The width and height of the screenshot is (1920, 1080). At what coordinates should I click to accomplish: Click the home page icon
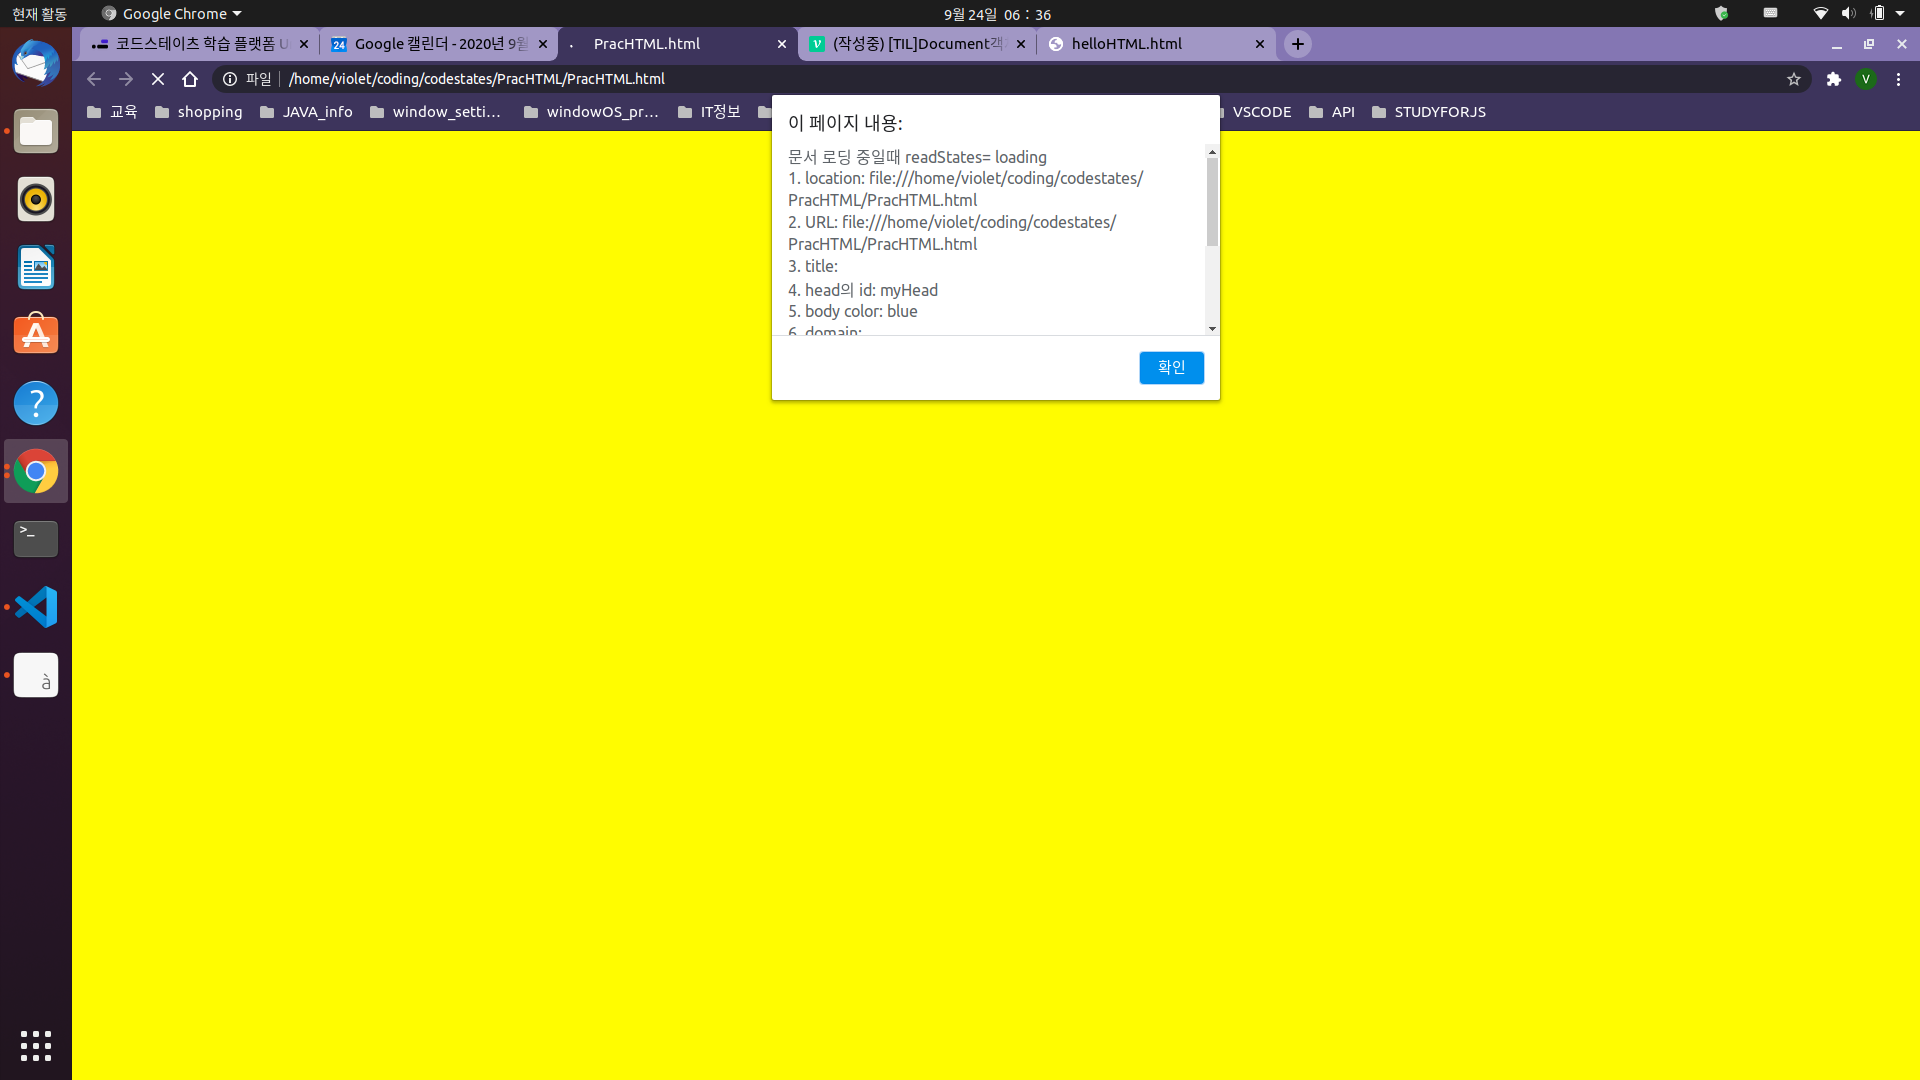tap(190, 79)
